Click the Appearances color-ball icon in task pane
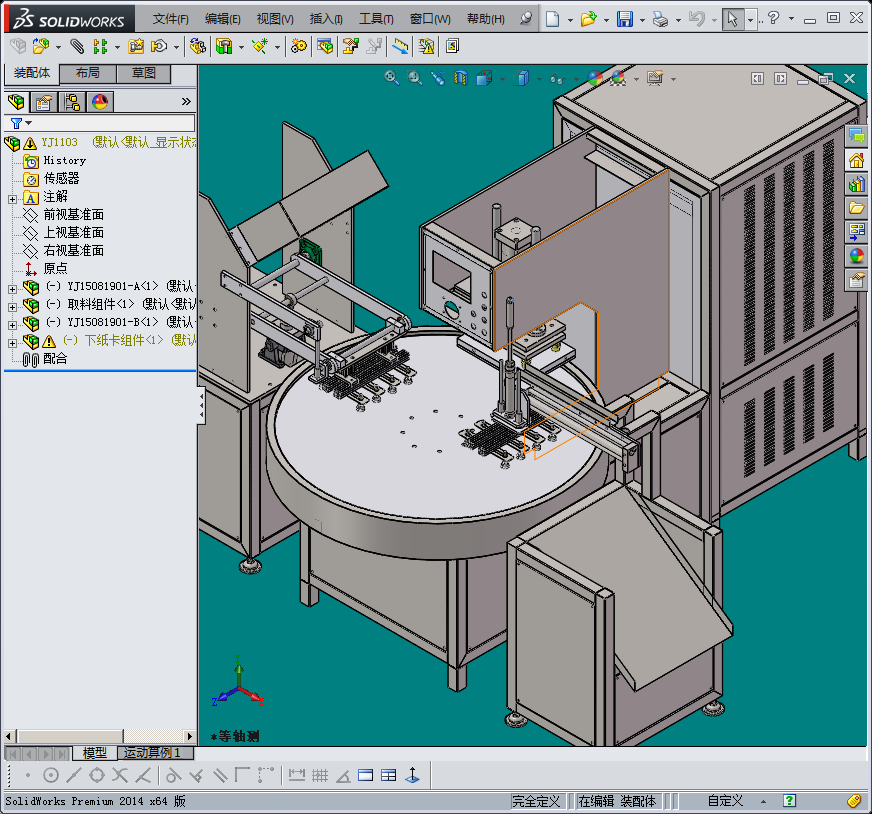The height and width of the screenshot is (814, 872). pos(856,256)
